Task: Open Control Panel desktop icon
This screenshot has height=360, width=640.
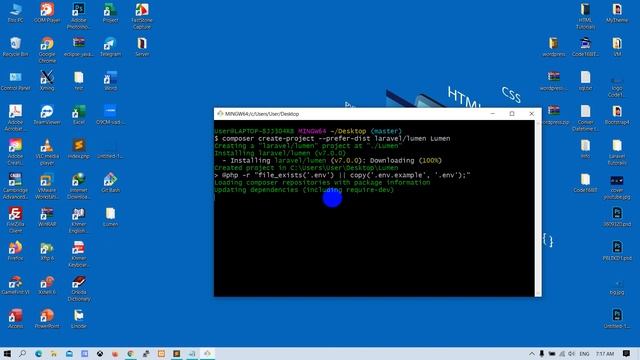Action: pos(16,80)
